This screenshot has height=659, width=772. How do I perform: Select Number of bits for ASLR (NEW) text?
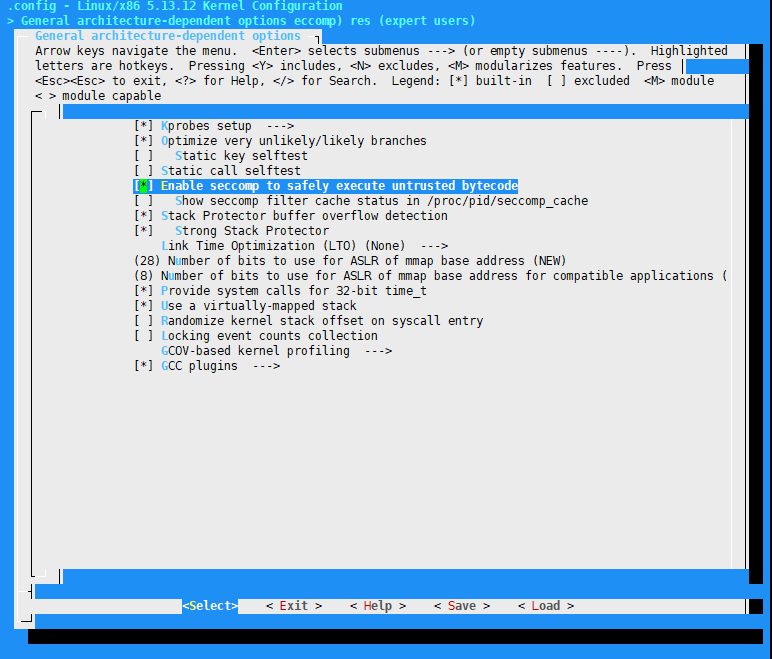367,261
